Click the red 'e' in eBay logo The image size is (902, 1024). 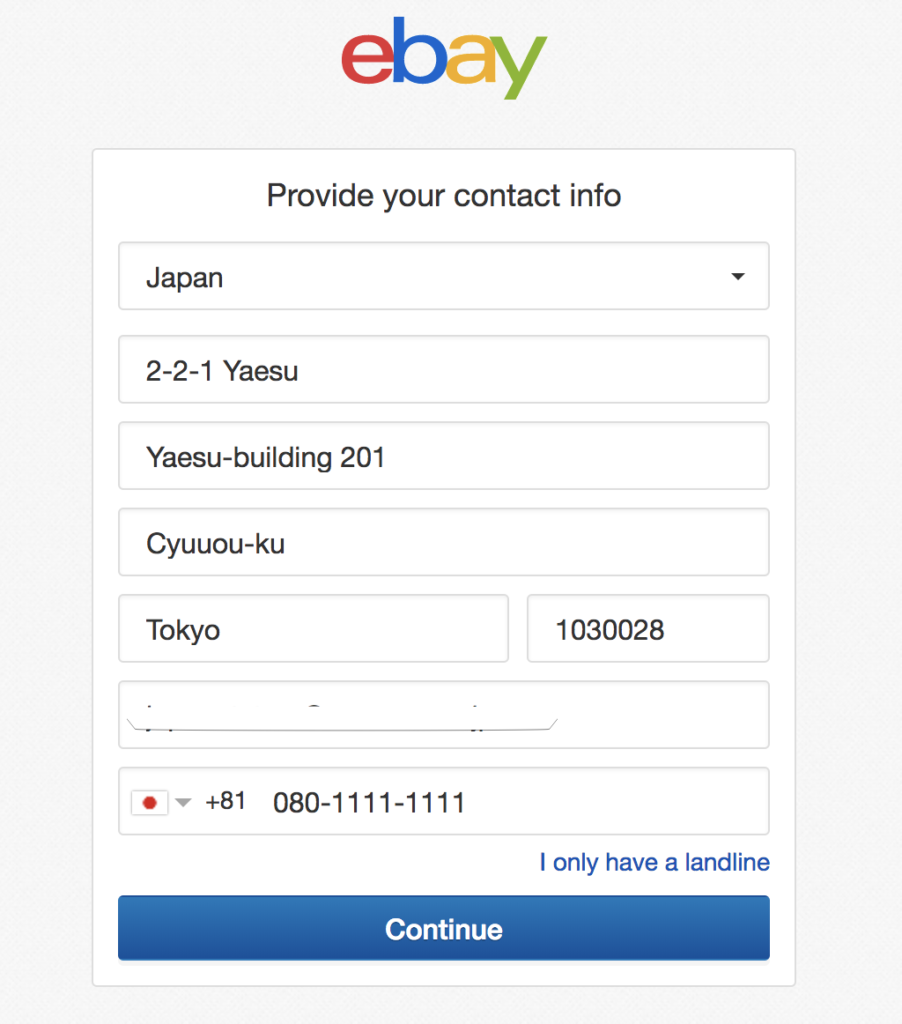click(368, 59)
